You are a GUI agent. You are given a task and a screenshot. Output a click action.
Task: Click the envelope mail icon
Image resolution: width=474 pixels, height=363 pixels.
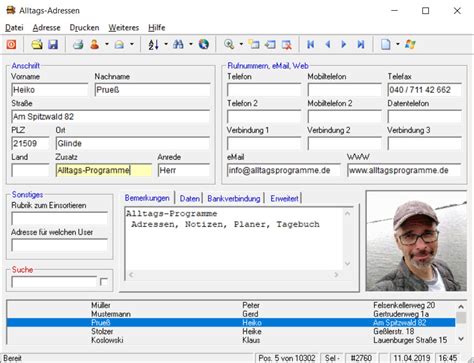(119, 44)
